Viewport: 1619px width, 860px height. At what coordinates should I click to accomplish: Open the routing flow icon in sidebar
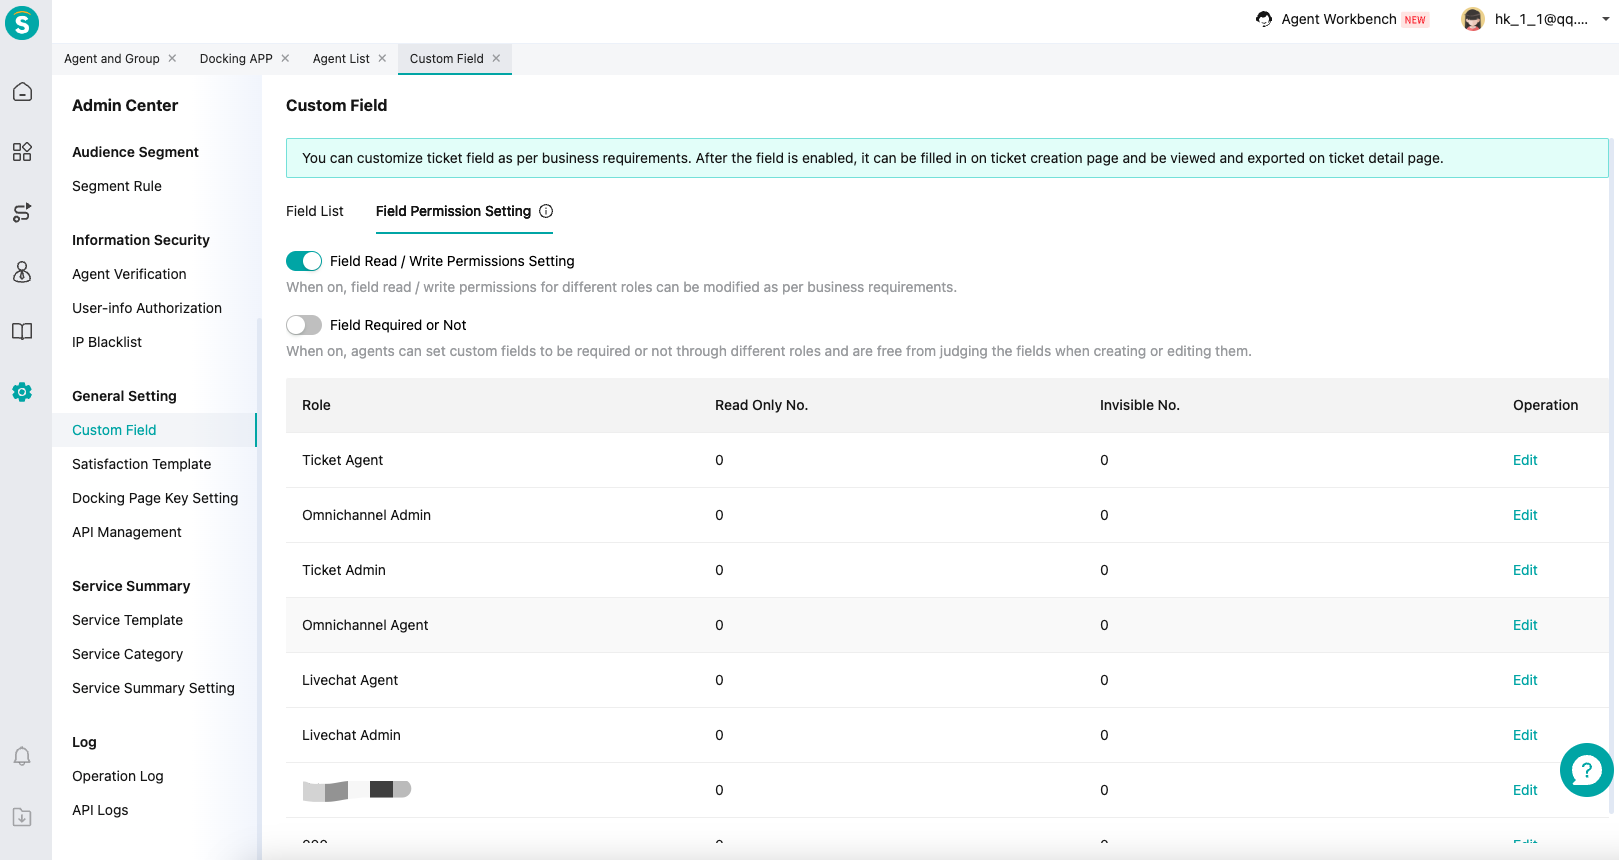tap(22, 212)
